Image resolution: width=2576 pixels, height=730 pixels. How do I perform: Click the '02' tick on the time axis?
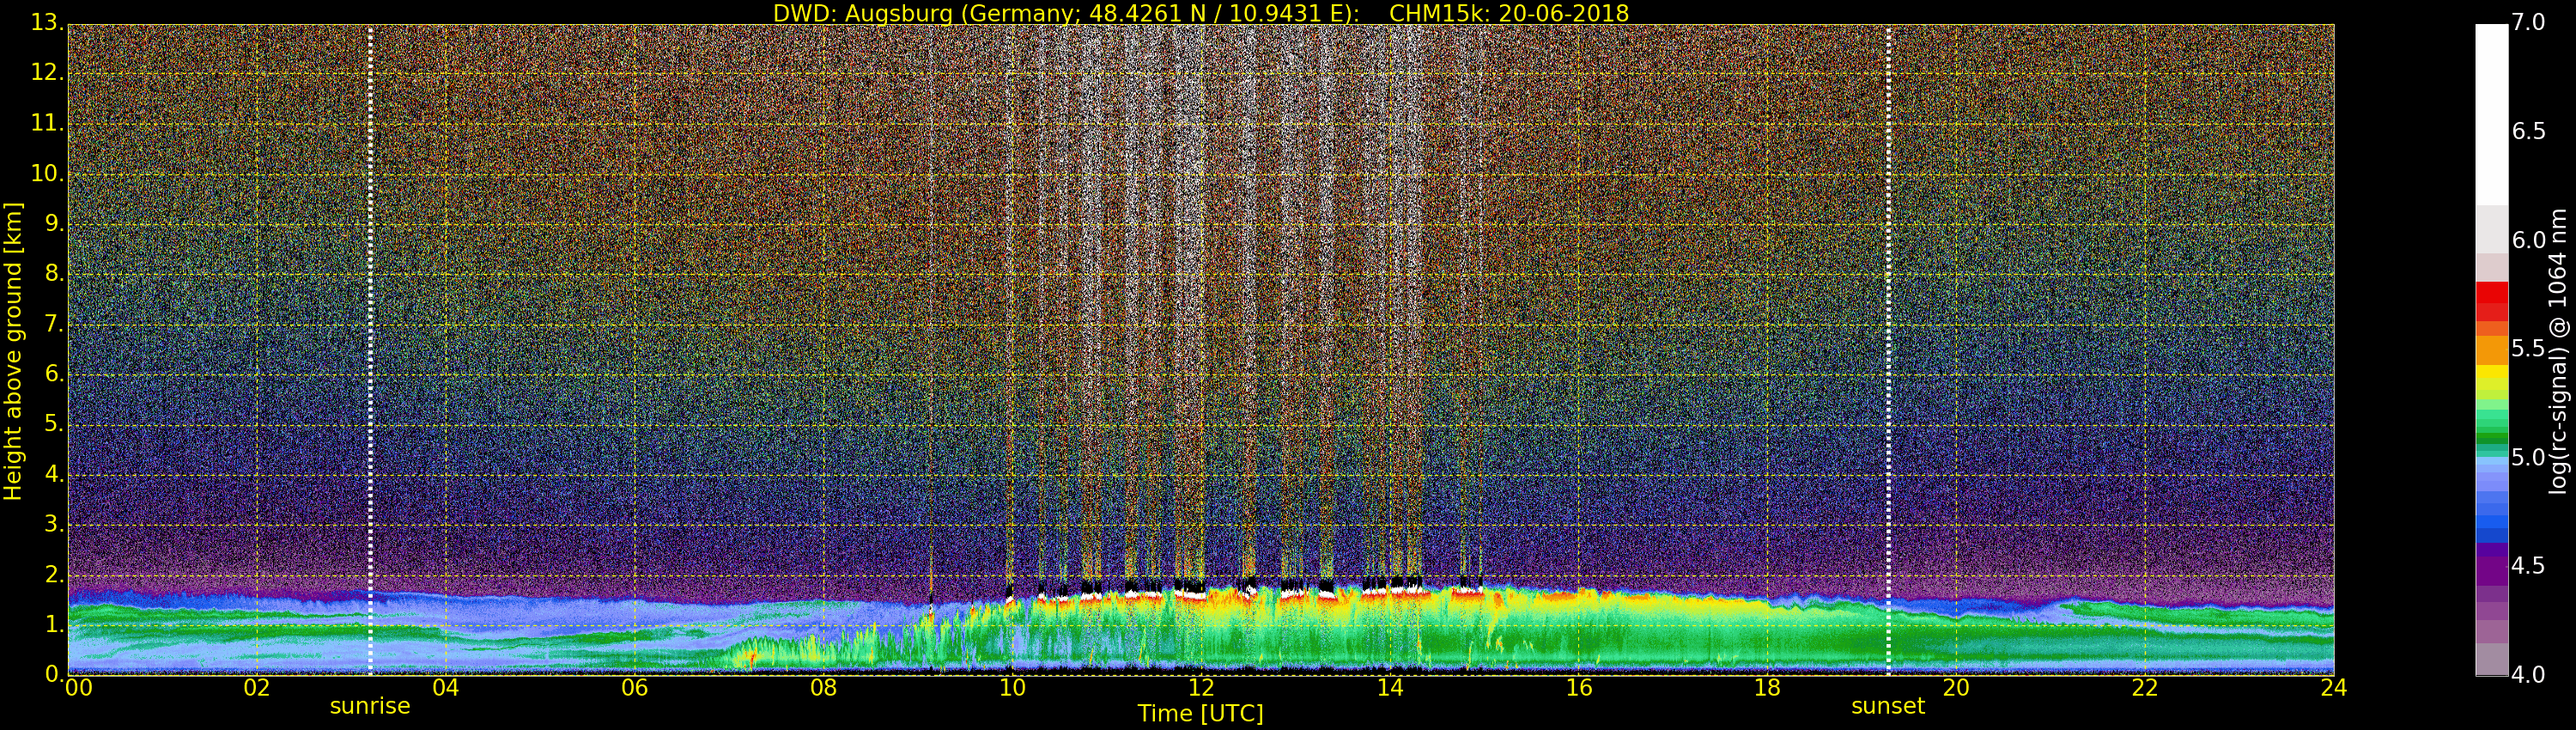pos(257,687)
